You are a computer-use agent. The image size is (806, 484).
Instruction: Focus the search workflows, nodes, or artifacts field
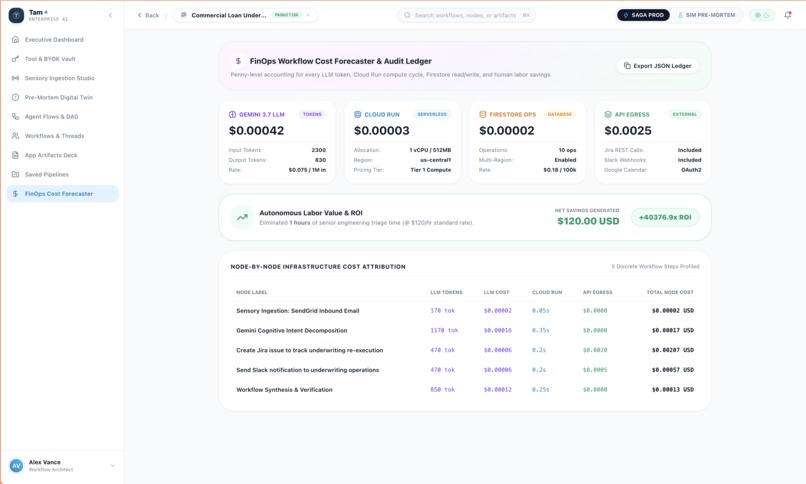pos(466,15)
